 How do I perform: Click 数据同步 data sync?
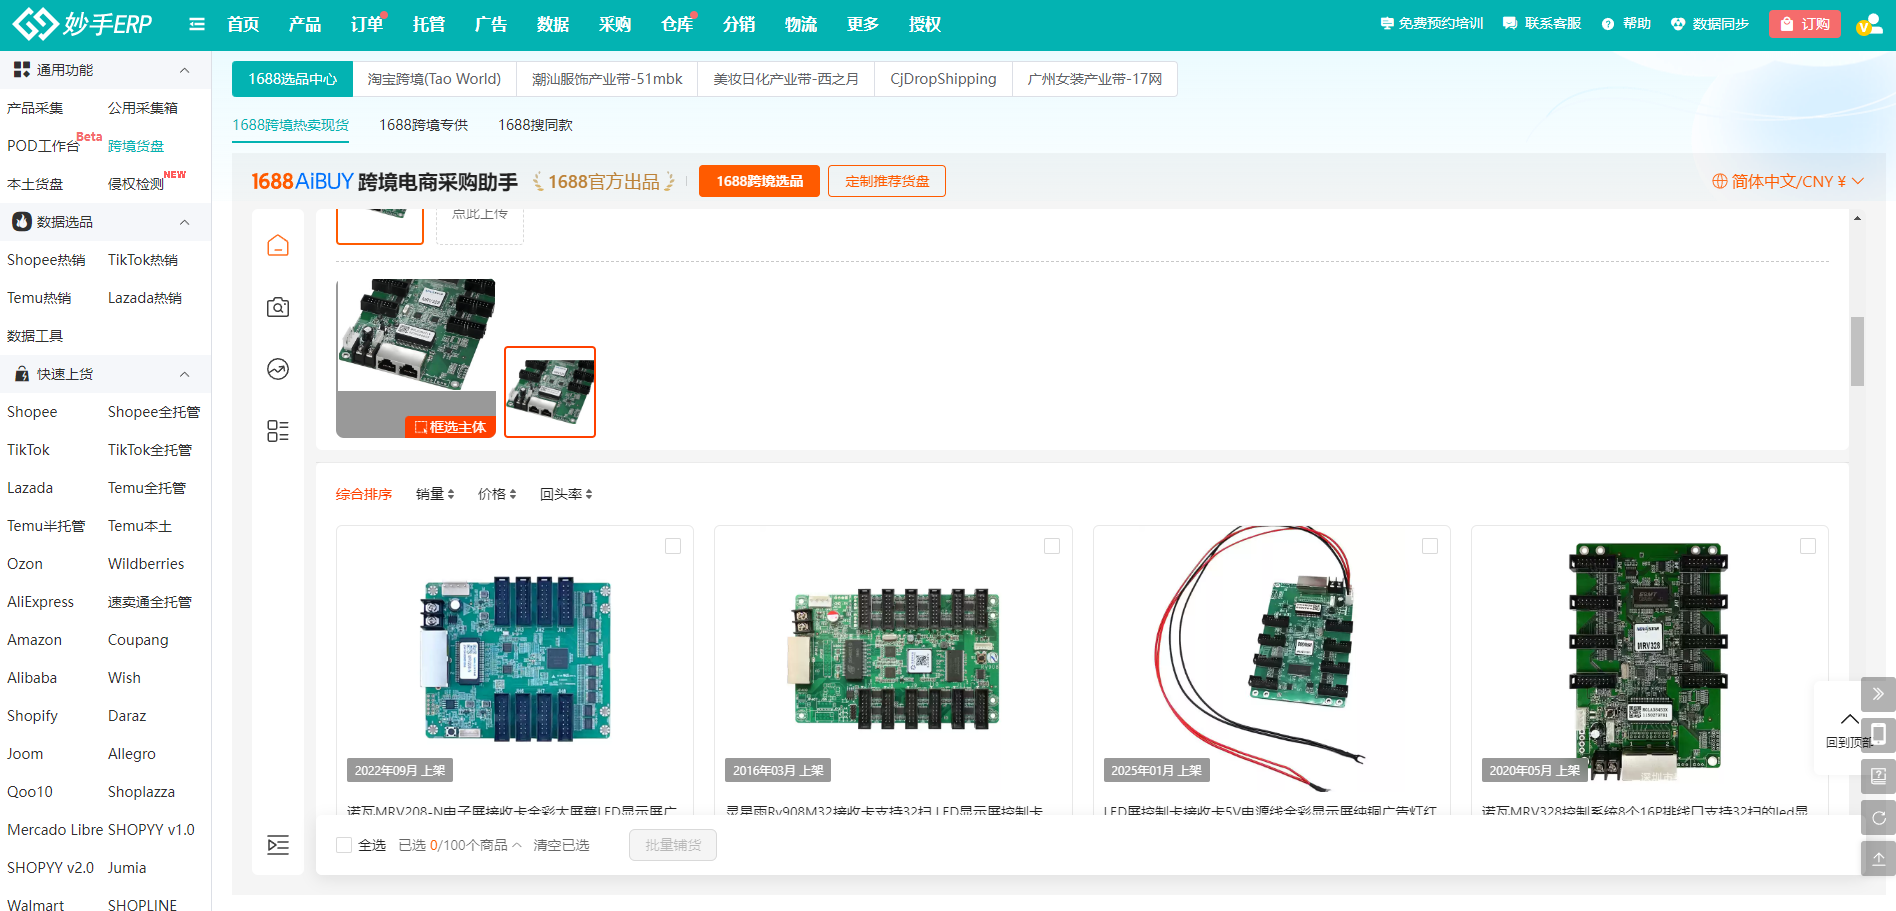coord(1710,24)
